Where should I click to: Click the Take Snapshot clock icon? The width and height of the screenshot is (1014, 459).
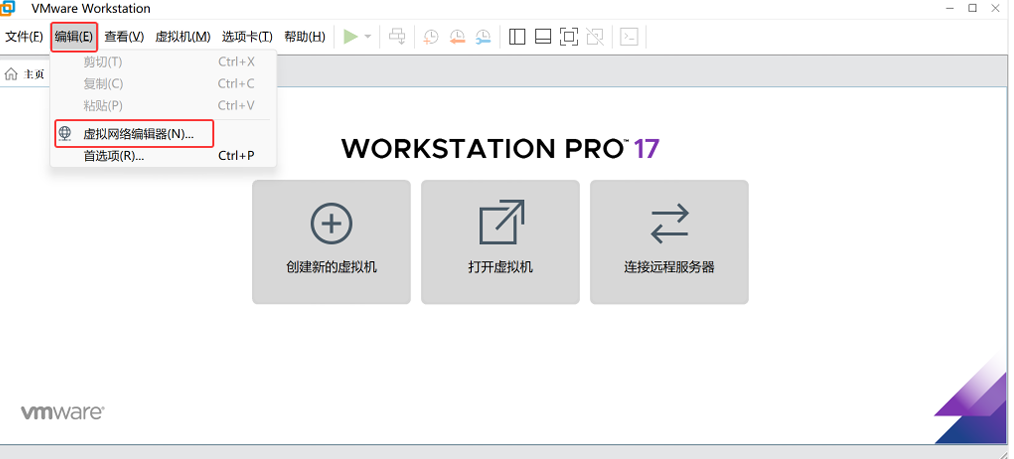431,37
